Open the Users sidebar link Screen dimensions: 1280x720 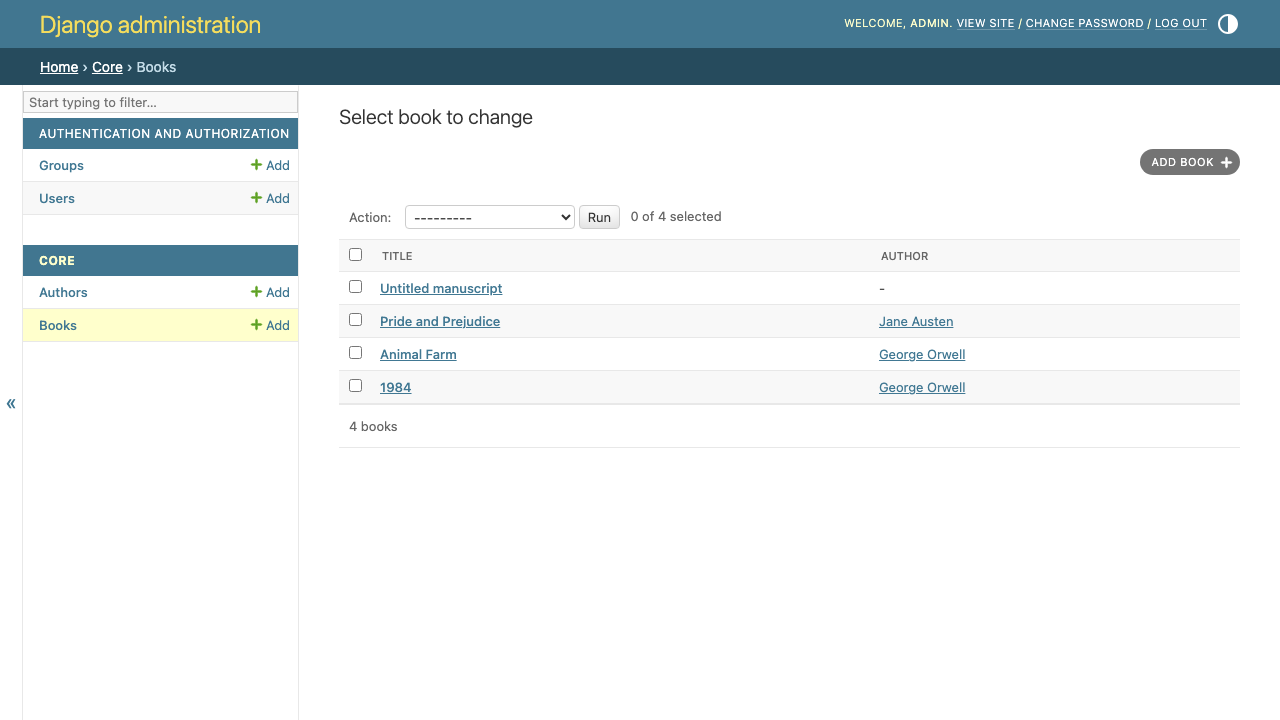(57, 198)
